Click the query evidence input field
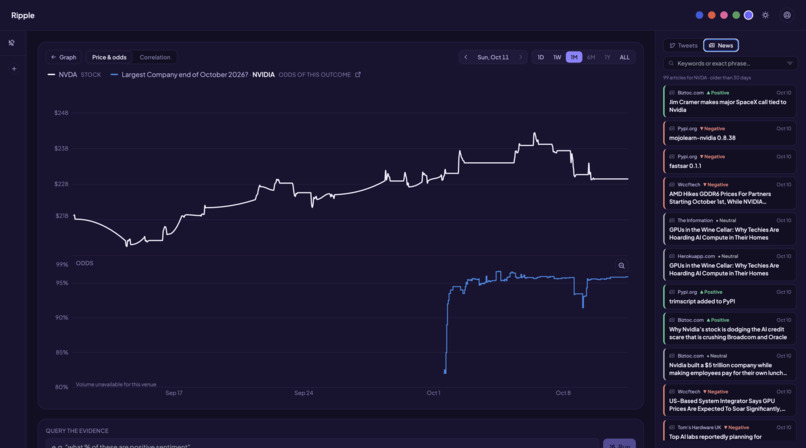This screenshot has width=806, height=448. [322, 444]
